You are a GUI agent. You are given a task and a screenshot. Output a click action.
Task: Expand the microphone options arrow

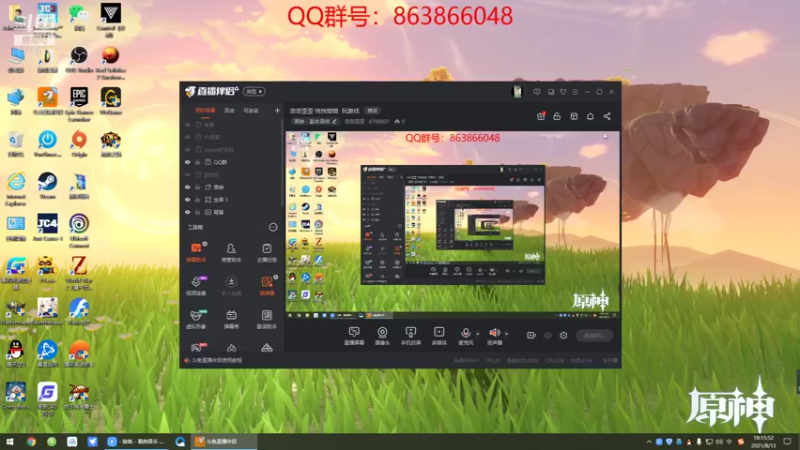[478, 334]
